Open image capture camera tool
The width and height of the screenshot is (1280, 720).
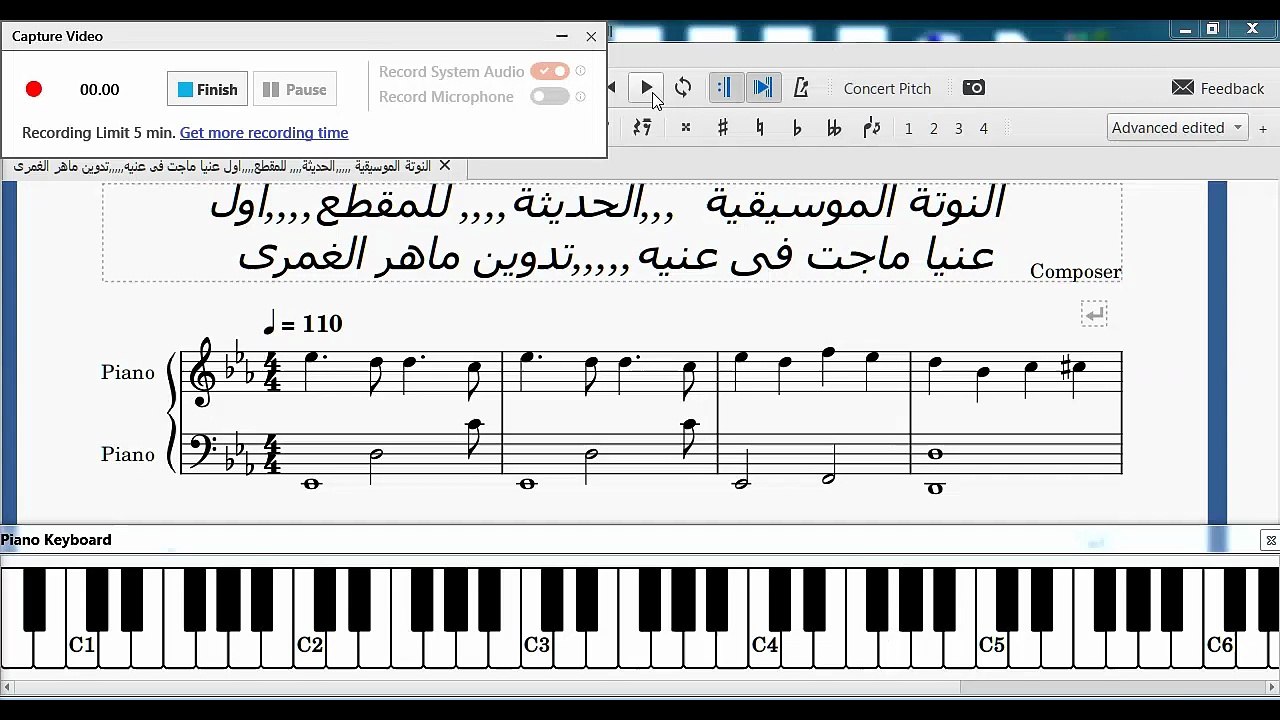tap(973, 88)
